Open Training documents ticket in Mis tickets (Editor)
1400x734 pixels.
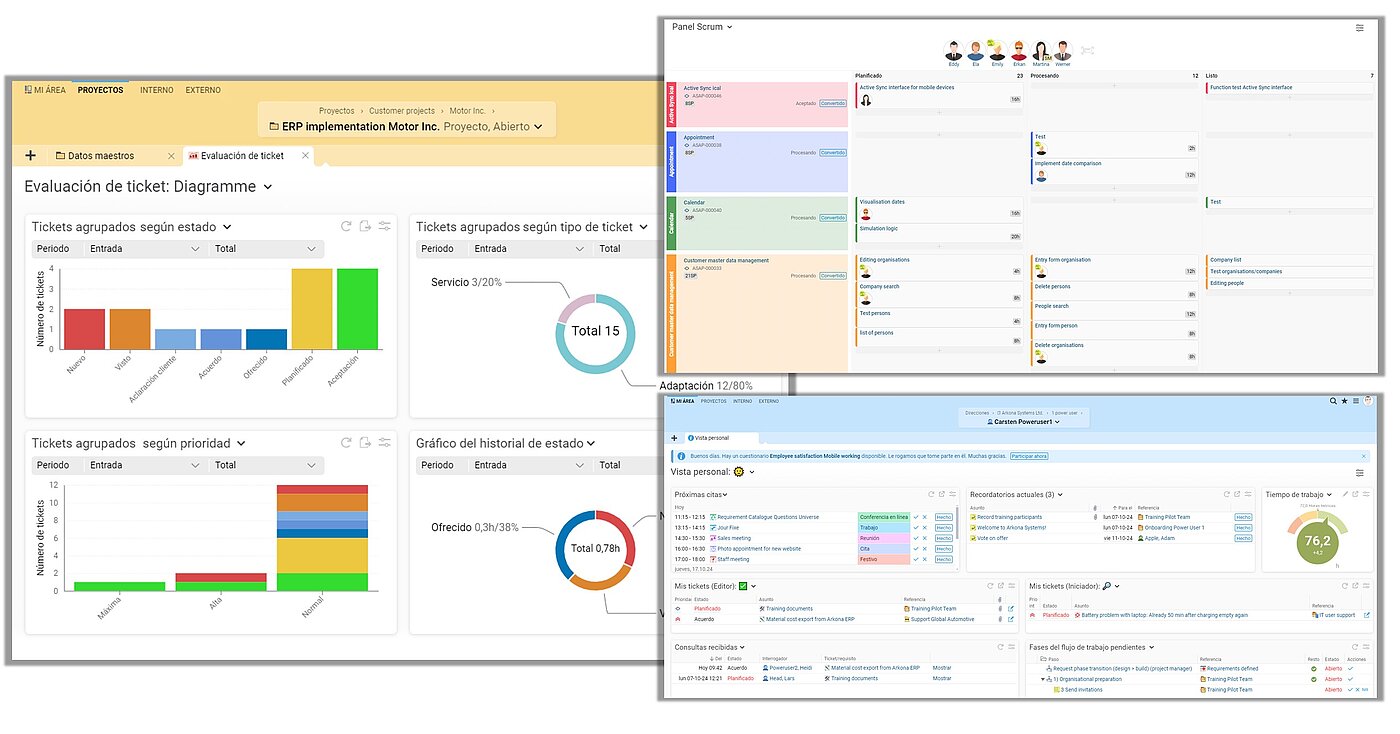790,608
